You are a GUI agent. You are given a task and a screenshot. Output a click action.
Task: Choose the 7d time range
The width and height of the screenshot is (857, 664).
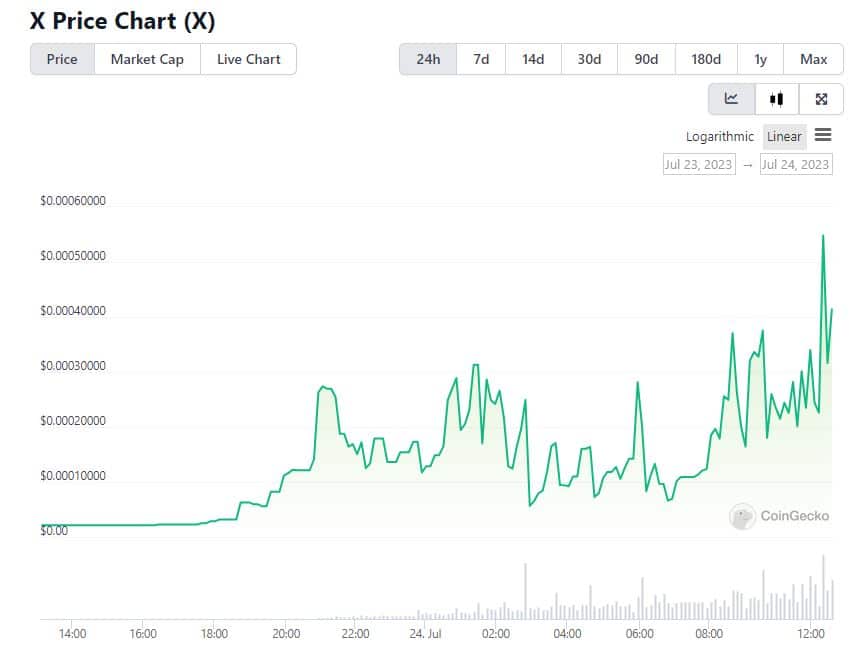pyautogui.click(x=481, y=59)
